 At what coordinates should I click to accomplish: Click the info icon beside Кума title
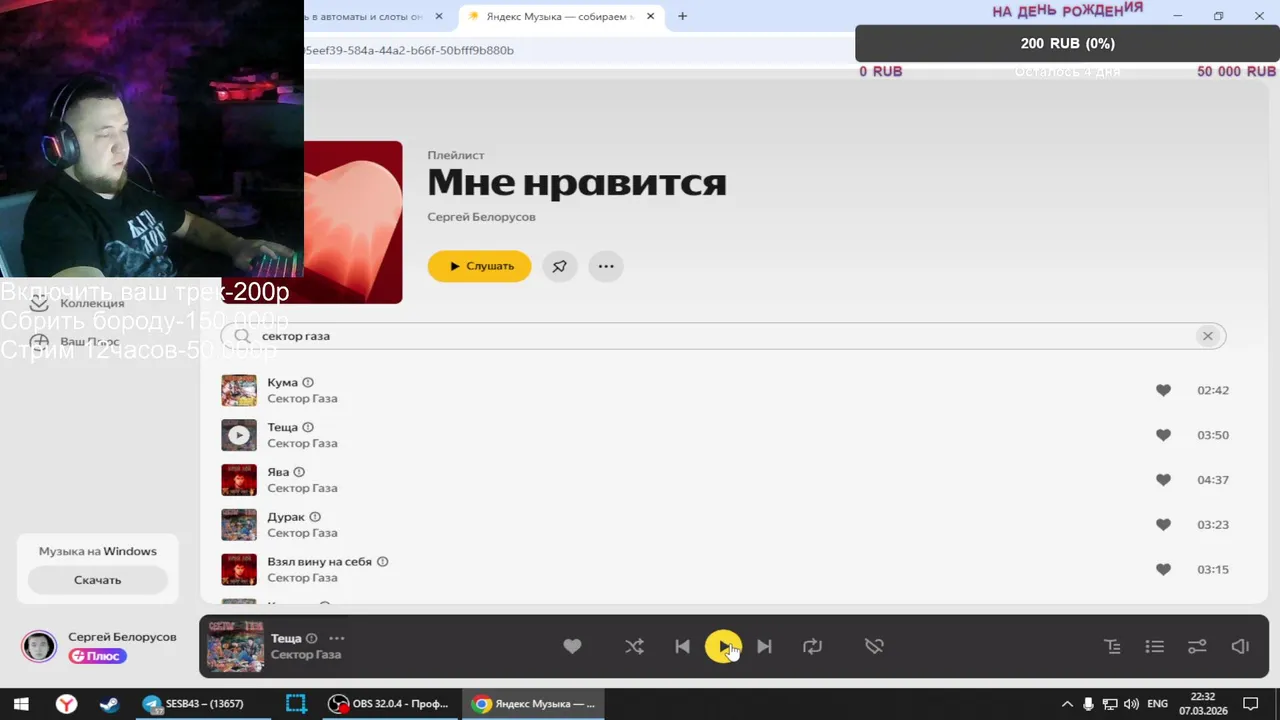[308, 382]
